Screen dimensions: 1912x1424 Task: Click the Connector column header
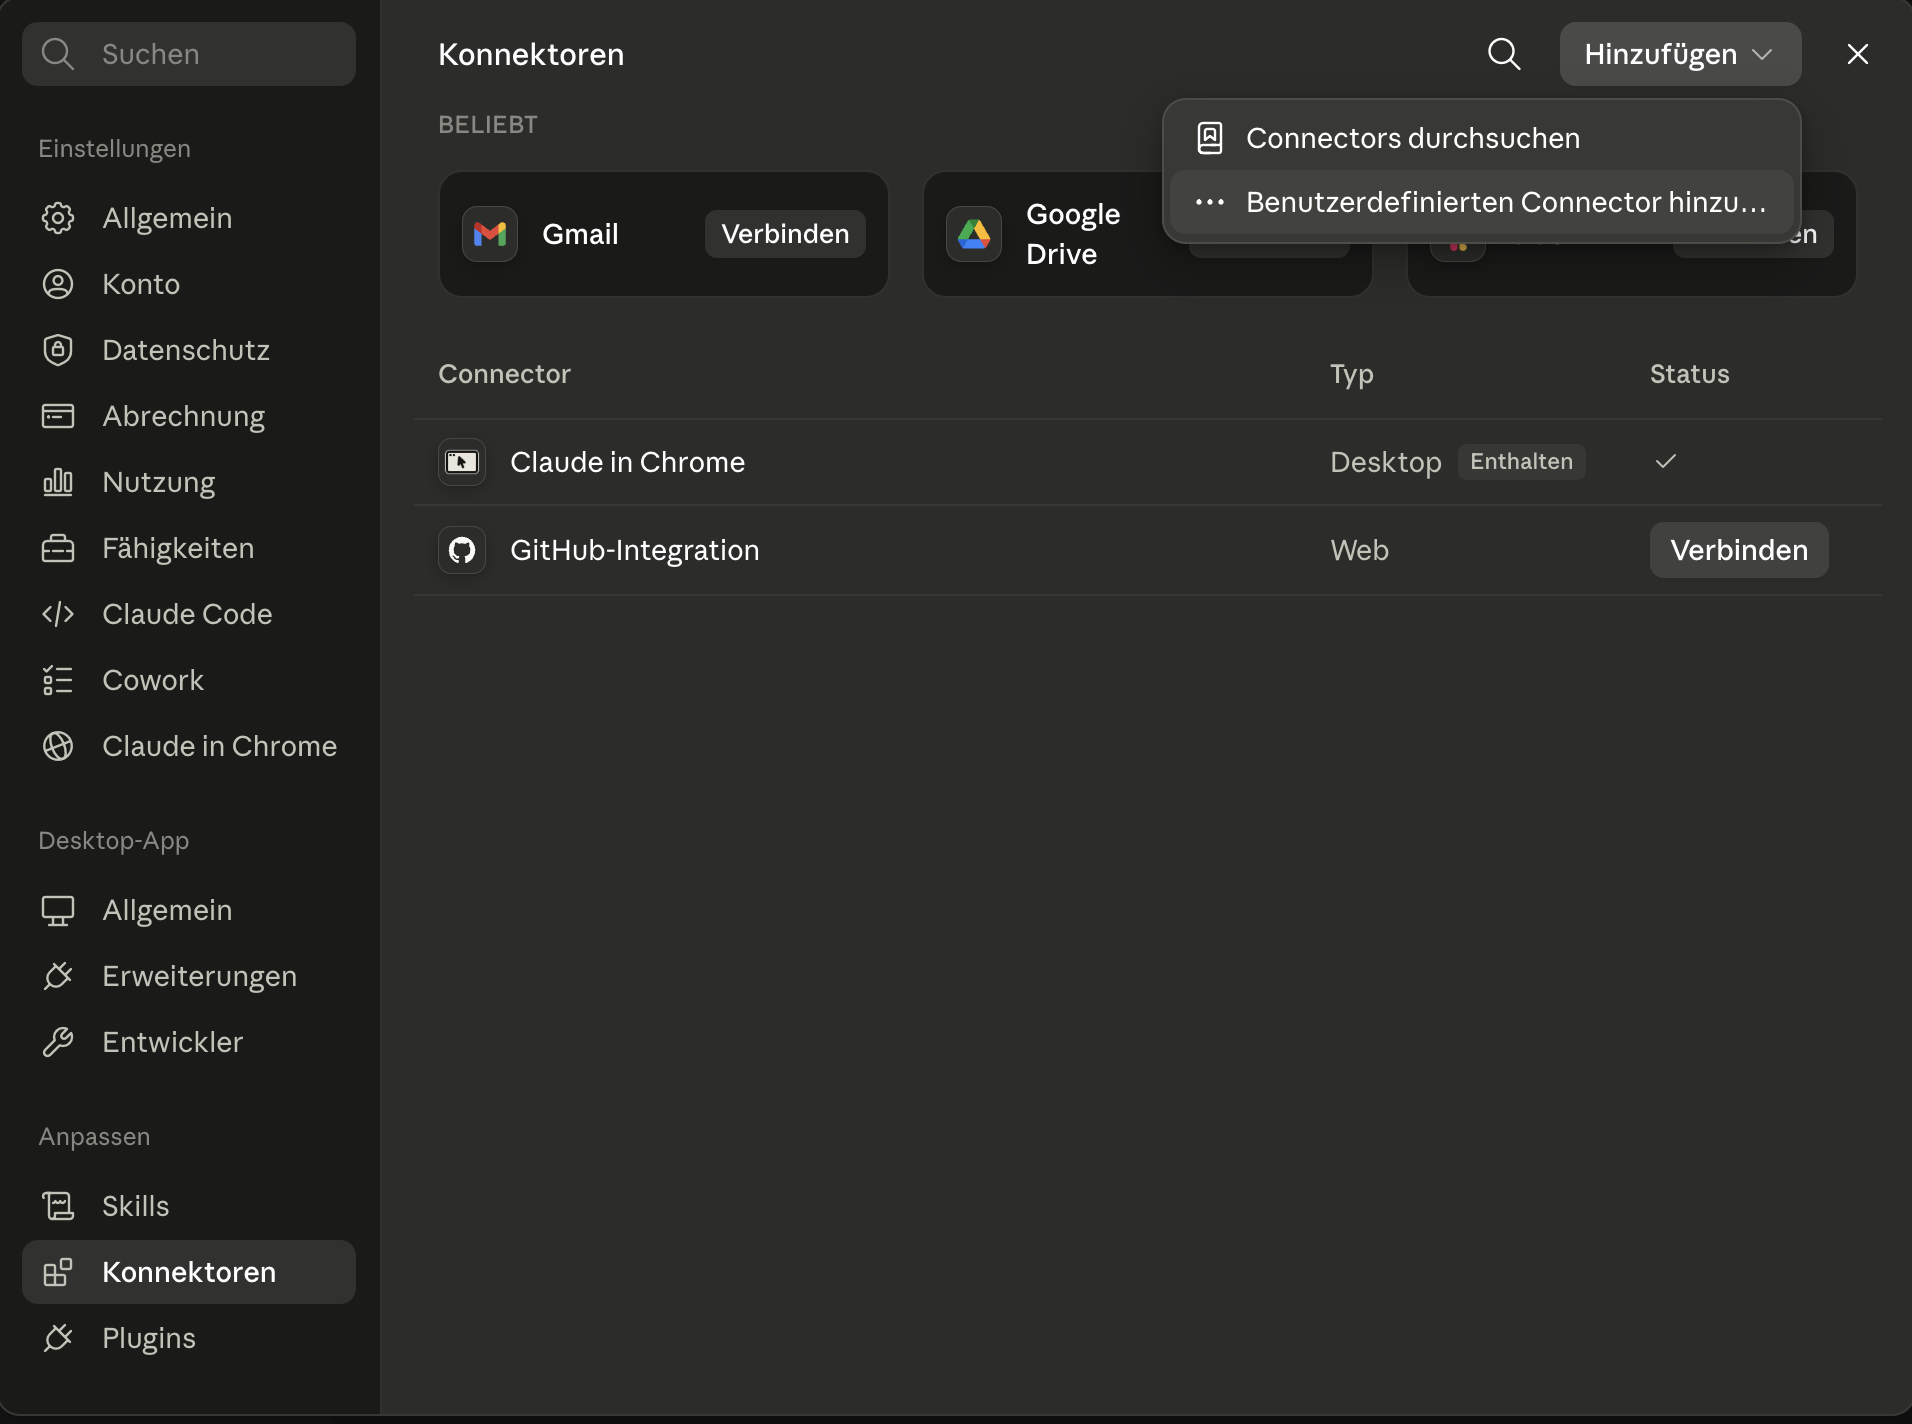click(x=504, y=374)
